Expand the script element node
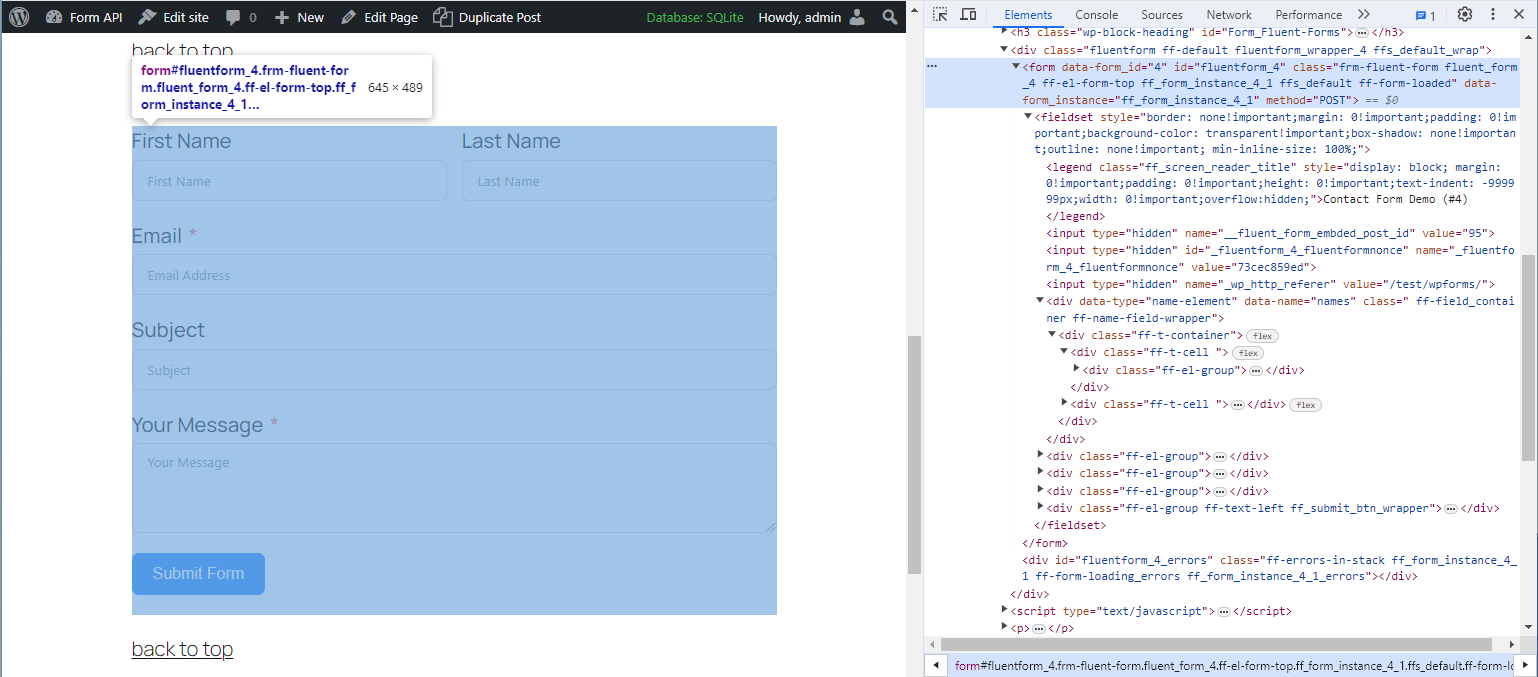Image resolution: width=1538 pixels, height=677 pixels. pyautogui.click(x=1005, y=611)
